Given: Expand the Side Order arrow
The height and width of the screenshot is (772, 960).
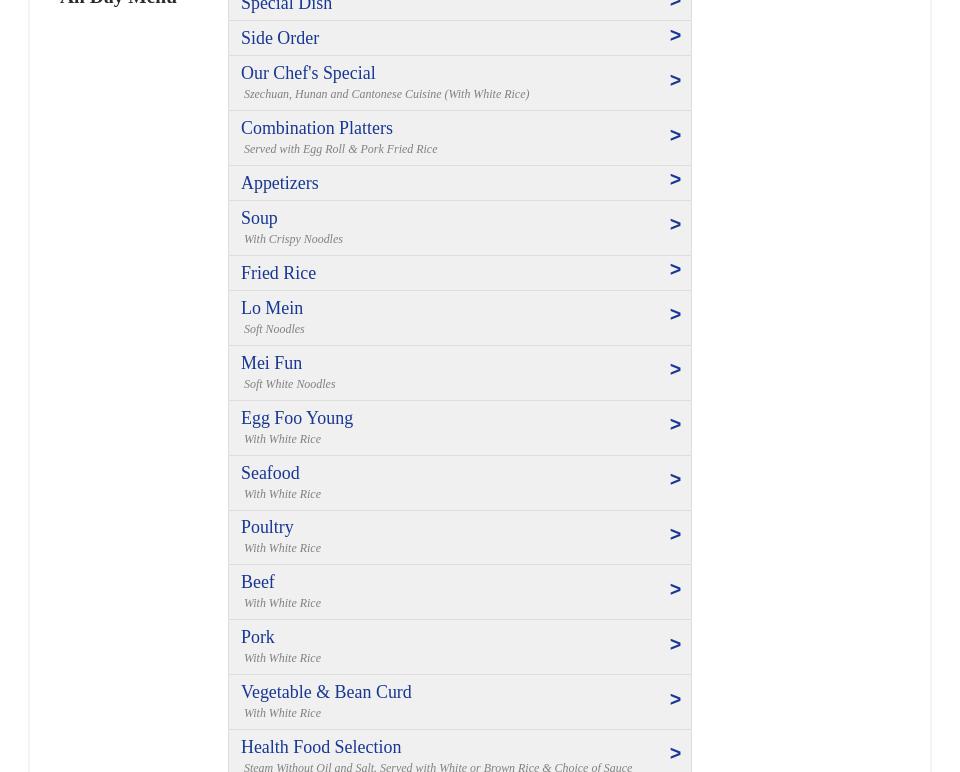Looking at the screenshot, I should (x=675, y=36).
